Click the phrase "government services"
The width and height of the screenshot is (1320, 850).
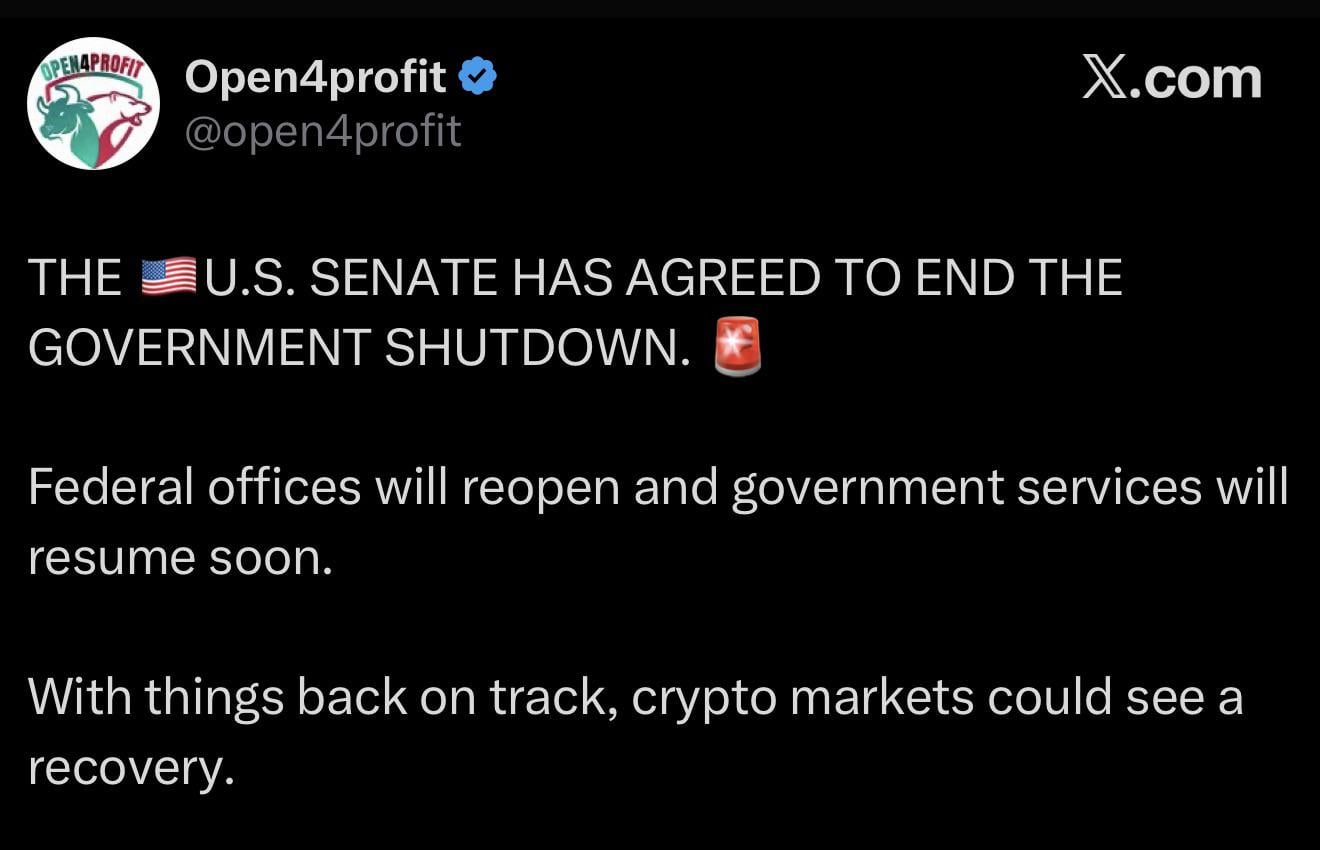[966, 487]
